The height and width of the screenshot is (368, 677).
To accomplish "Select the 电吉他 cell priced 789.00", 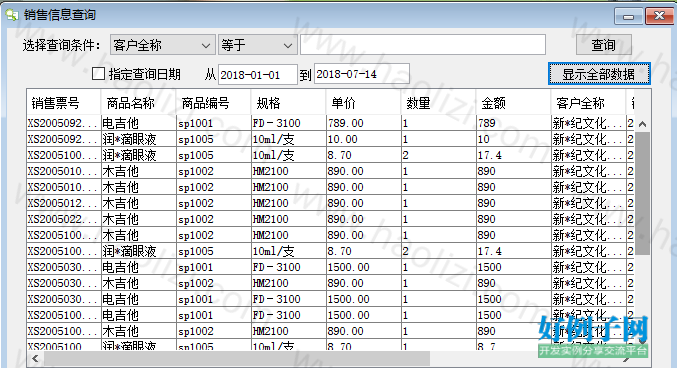I will [x=138, y=124].
